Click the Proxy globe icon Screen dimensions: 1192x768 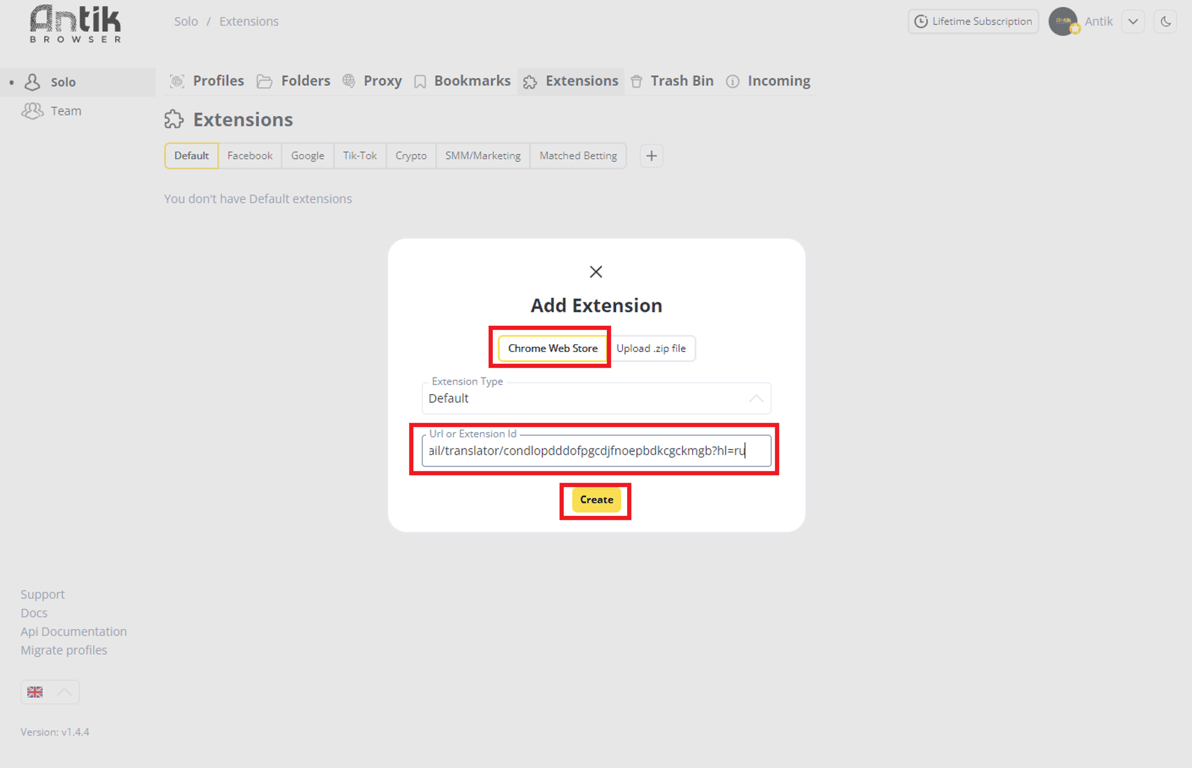pos(349,81)
